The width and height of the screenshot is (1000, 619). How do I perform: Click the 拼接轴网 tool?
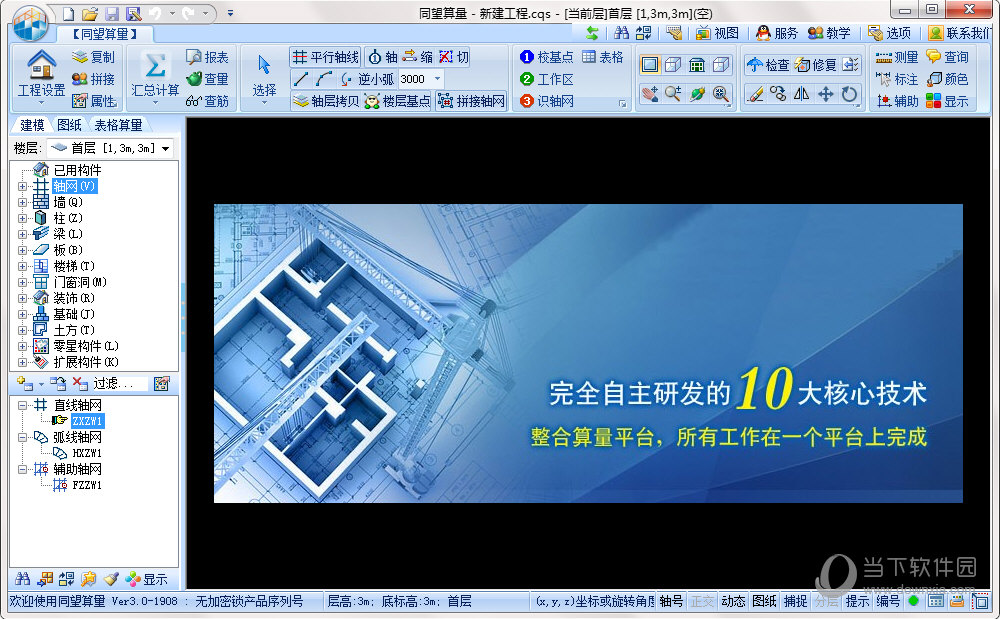[471, 101]
